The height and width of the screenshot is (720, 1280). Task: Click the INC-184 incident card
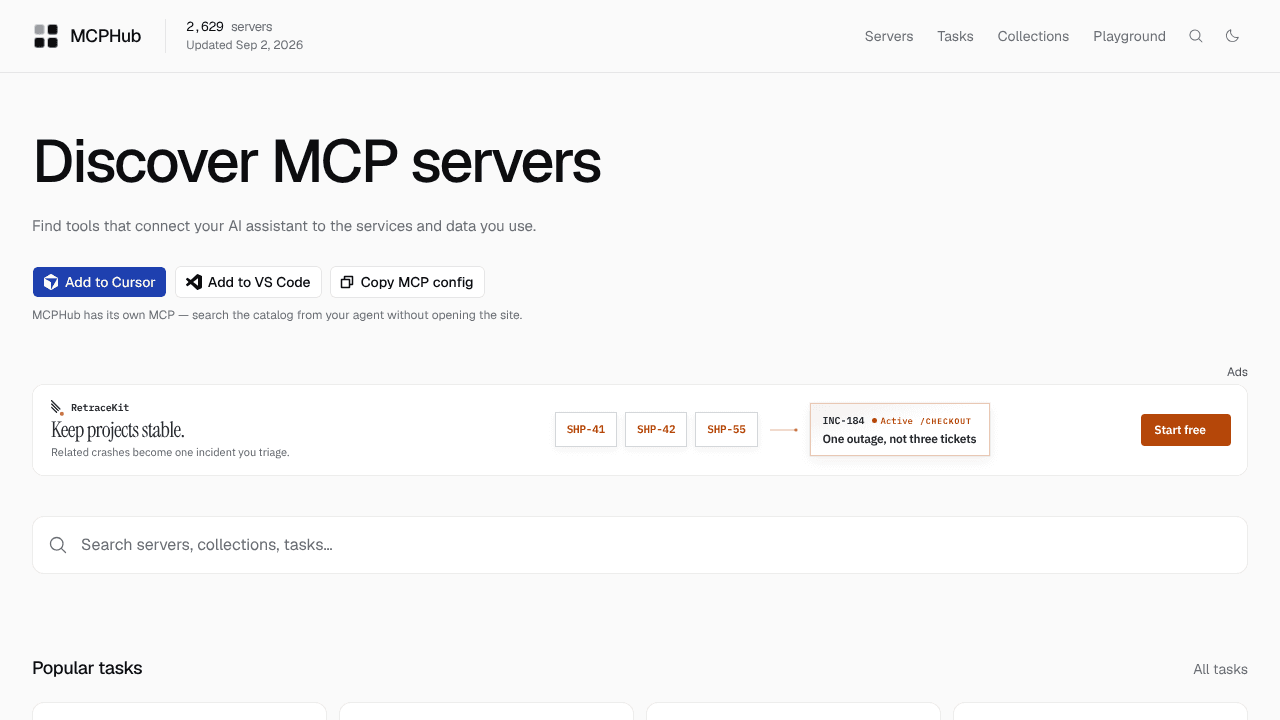coord(900,430)
